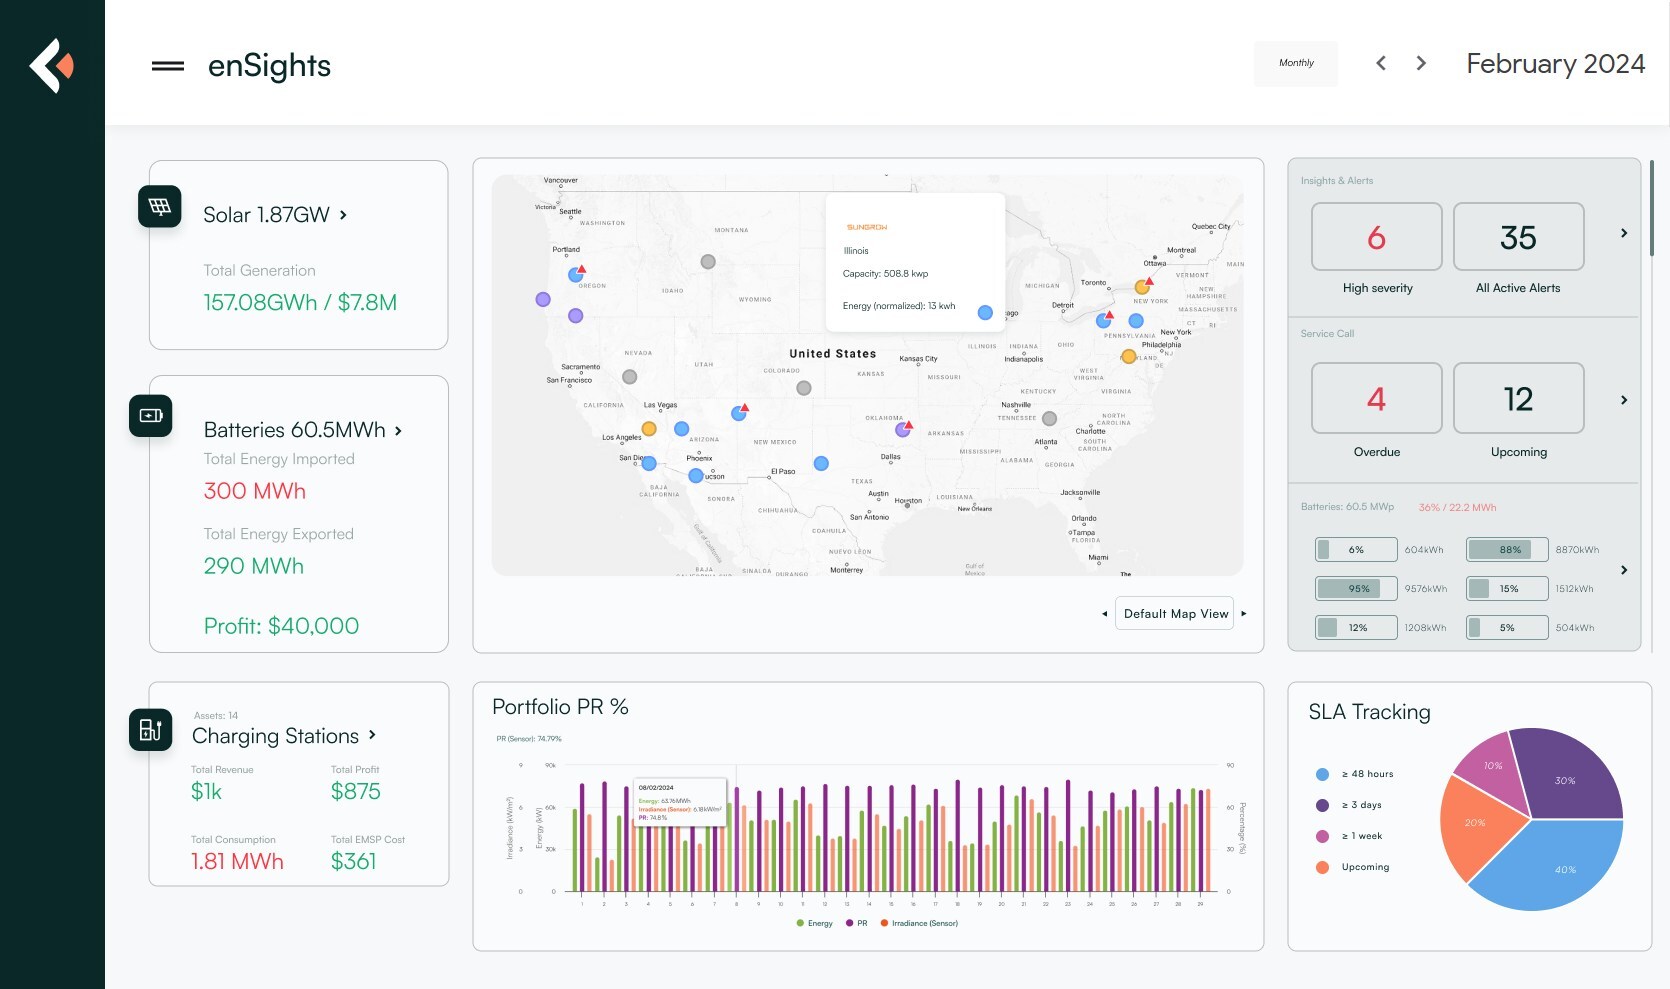Expand the Service Call section
The width and height of the screenshot is (1670, 989).
(1624, 400)
